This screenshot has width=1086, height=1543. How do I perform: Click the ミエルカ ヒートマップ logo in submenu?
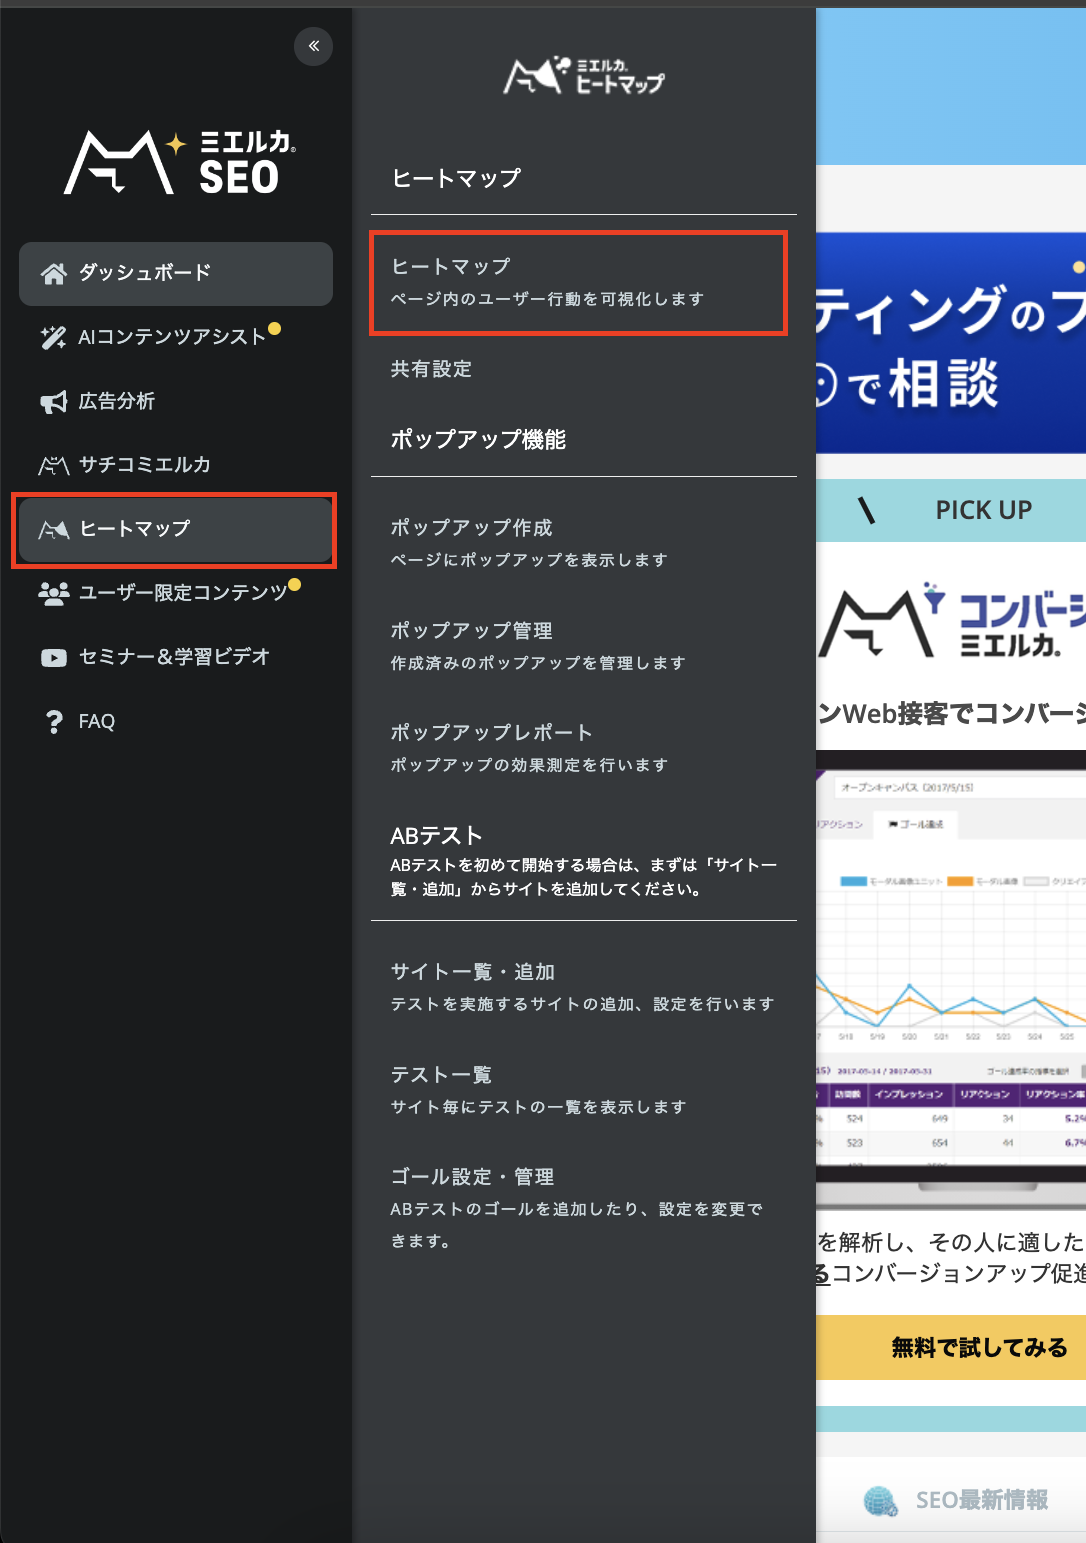(x=583, y=76)
